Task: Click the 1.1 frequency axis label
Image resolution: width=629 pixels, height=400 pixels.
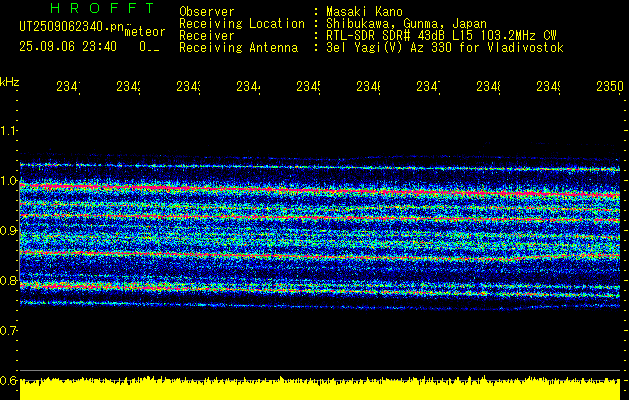Action: [x=8, y=130]
